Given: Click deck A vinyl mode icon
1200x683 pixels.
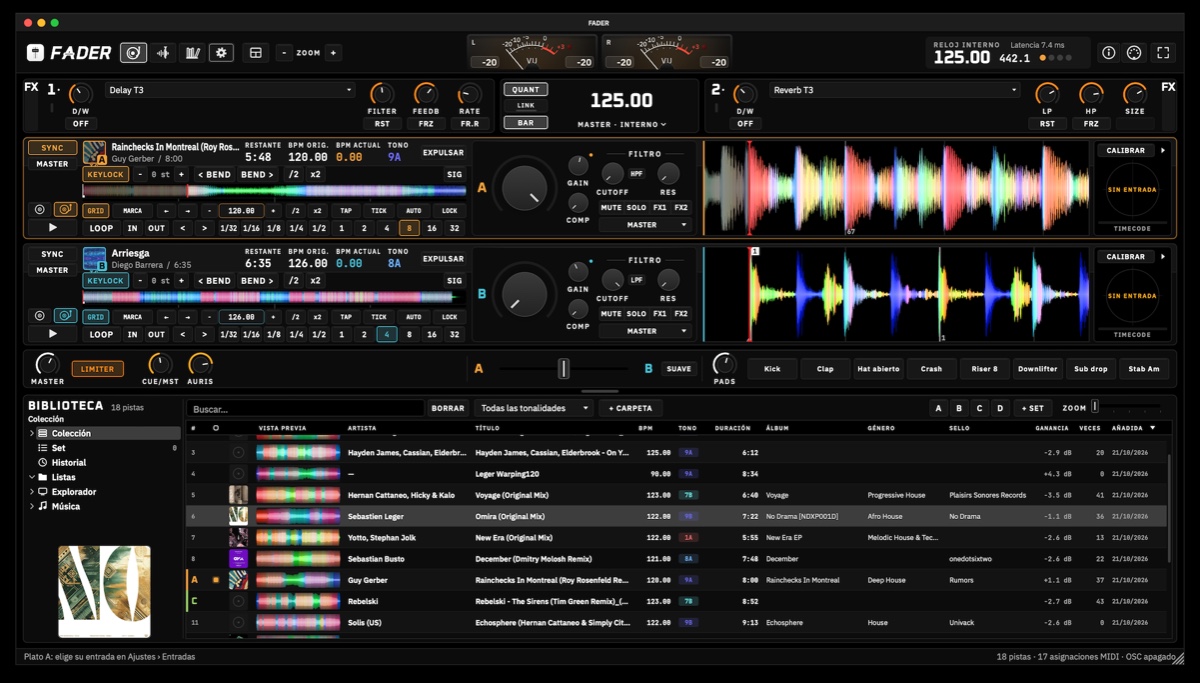Looking at the screenshot, I should pyautogui.click(x=65, y=210).
